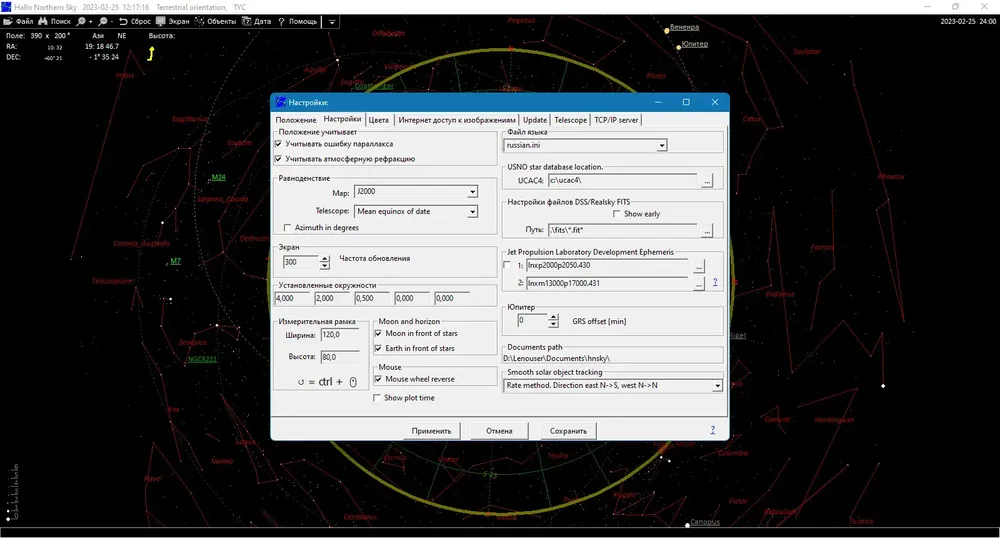Maximize the Настройки dialog window

686,102
